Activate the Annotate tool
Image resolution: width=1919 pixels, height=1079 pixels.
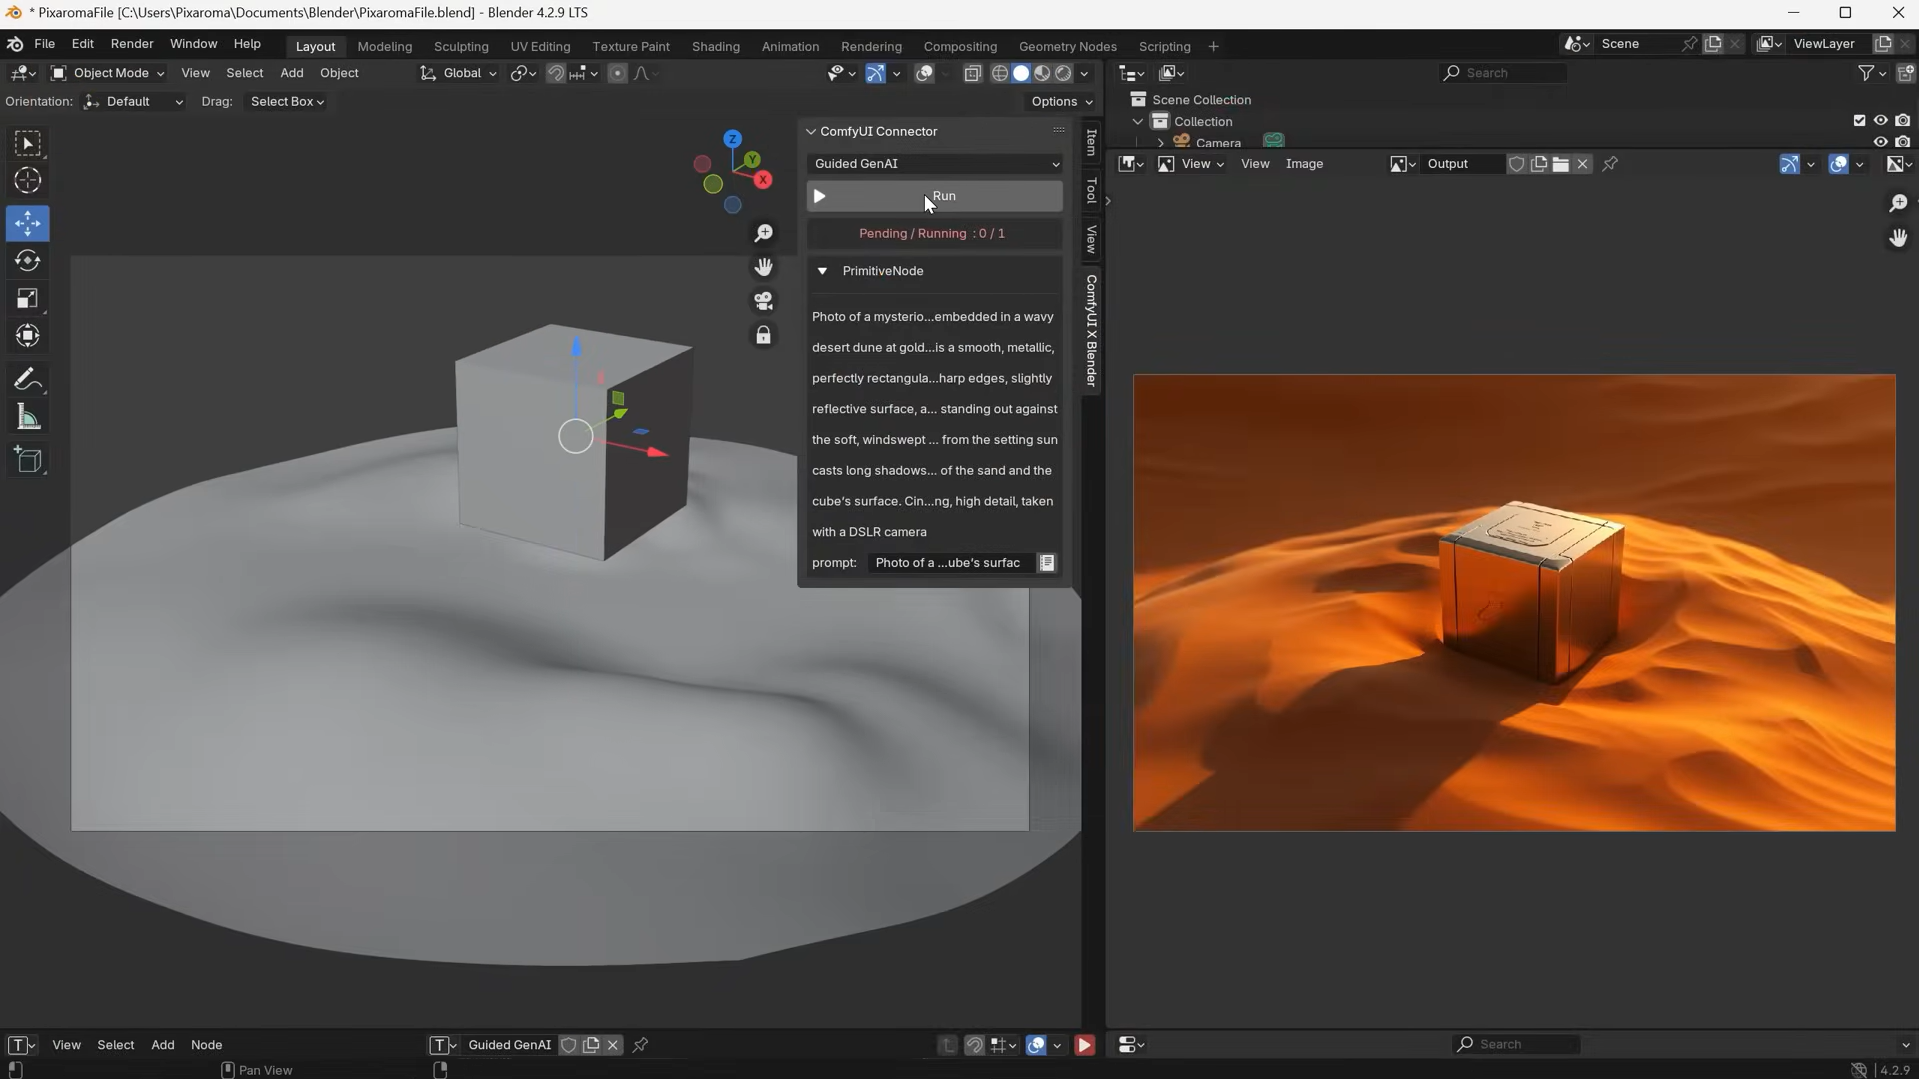tap(28, 379)
